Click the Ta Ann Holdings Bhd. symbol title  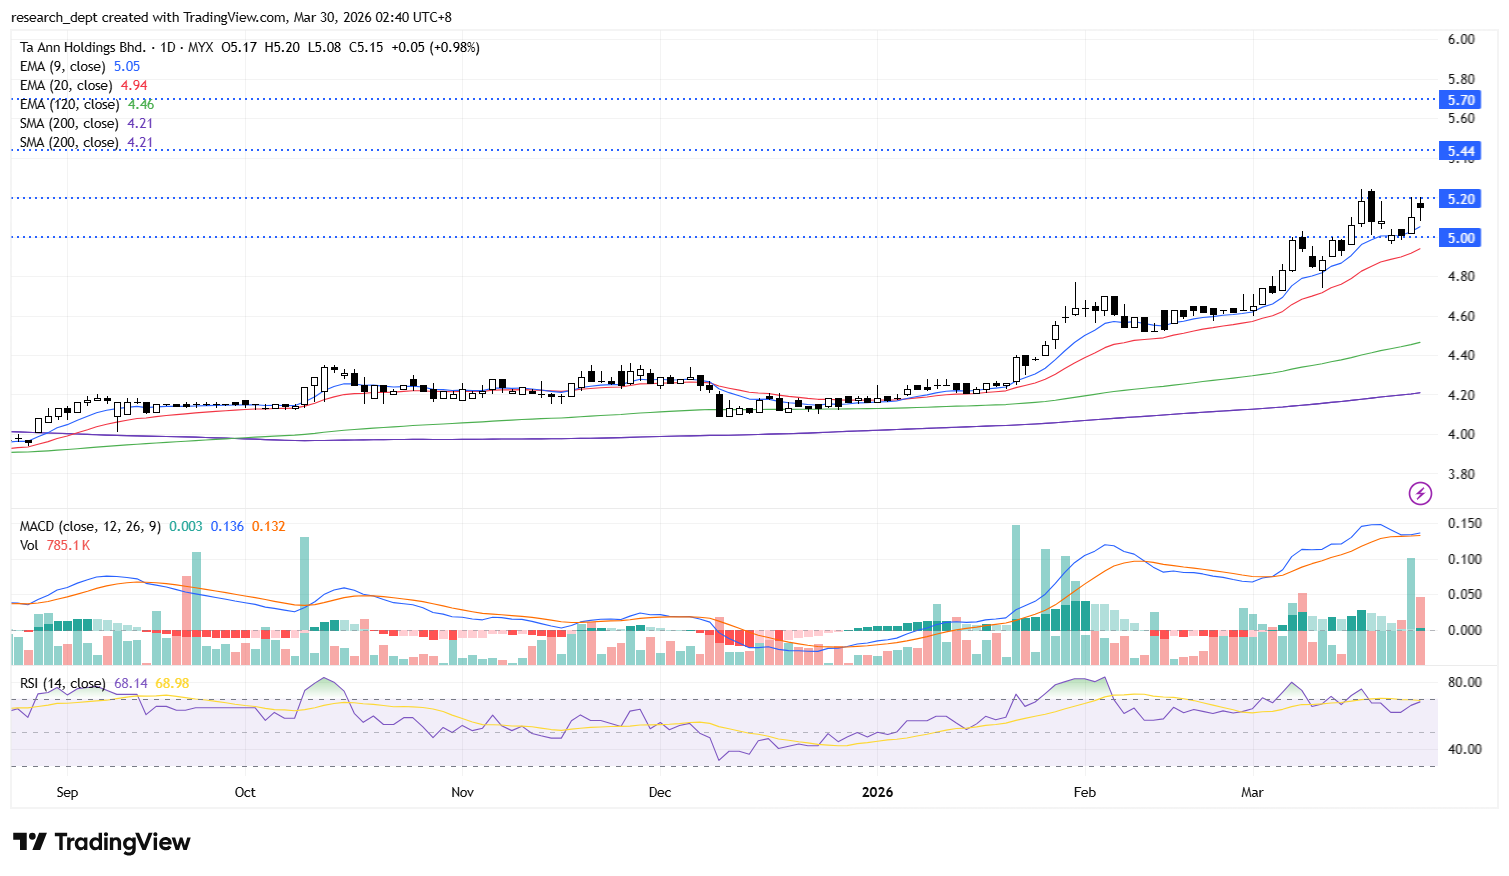click(x=83, y=48)
